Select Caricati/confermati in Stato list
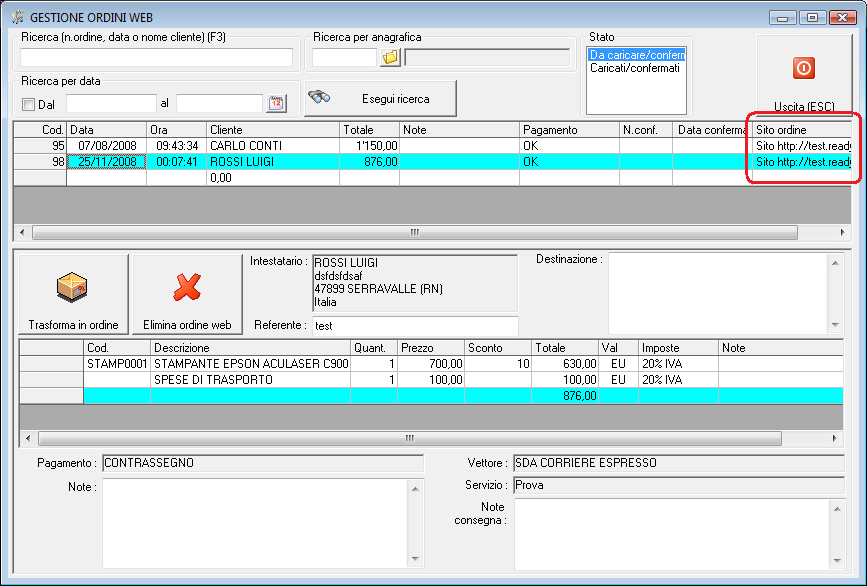Screen dimensions: 867x586 coord(635,68)
